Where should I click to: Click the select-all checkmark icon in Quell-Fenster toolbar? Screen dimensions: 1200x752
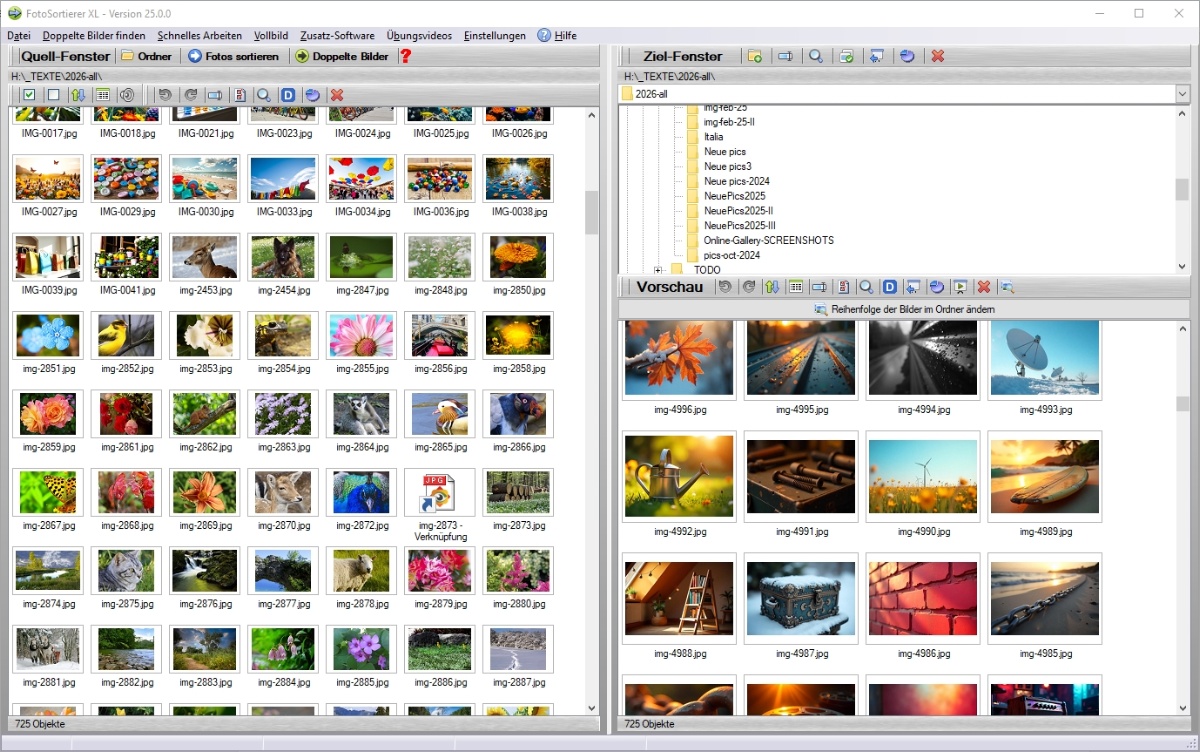29,95
